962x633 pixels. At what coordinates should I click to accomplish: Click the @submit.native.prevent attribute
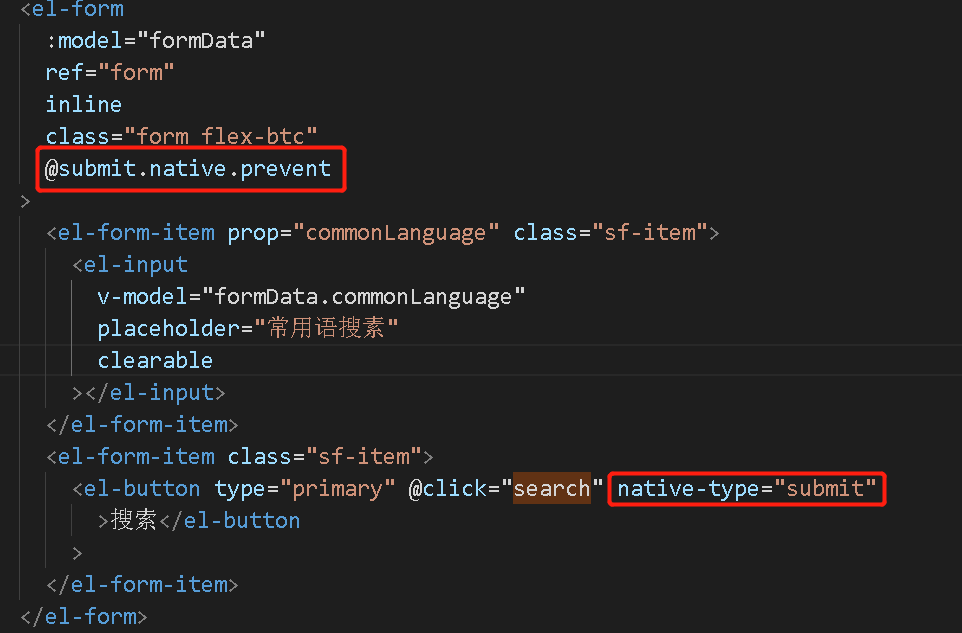[188, 168]
